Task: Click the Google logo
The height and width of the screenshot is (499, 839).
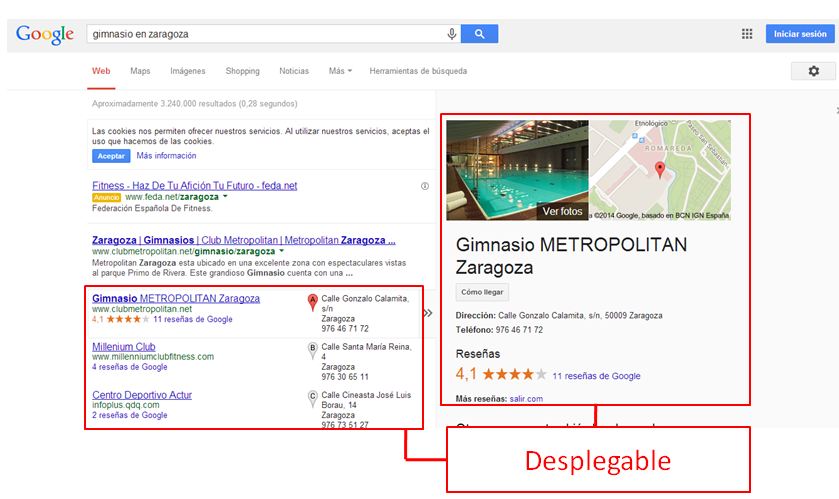Action: (x=45, y=34)
